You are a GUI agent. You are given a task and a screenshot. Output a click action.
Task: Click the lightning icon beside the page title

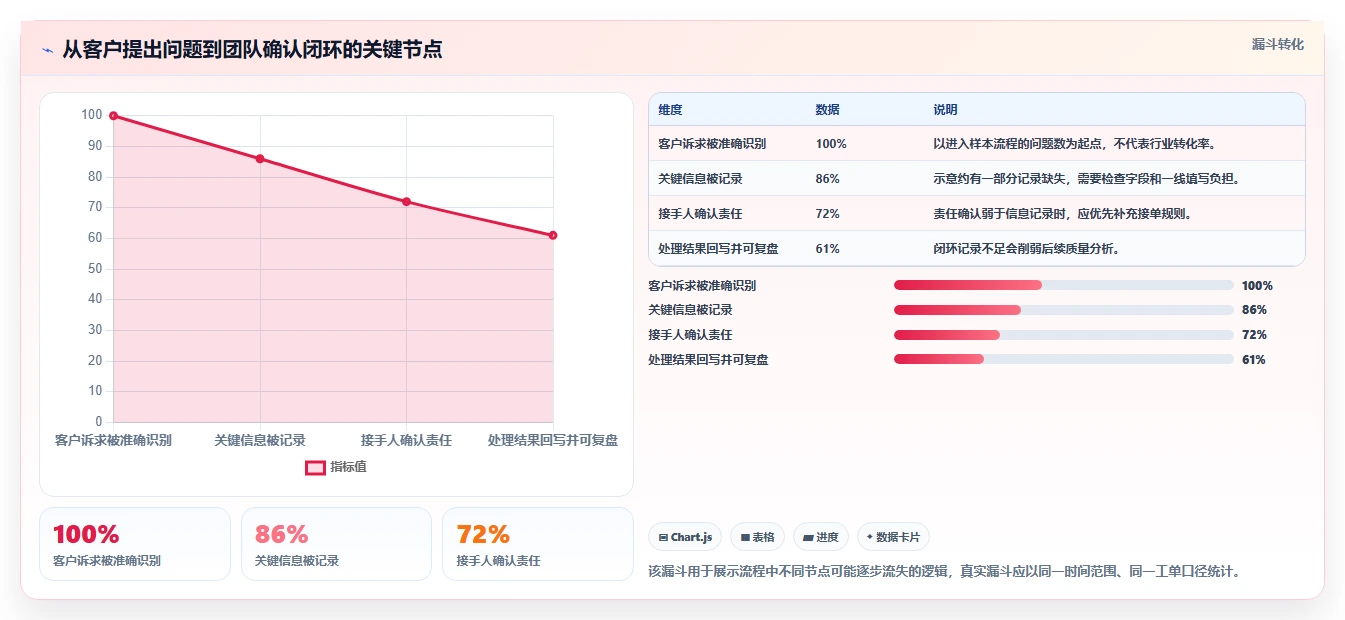(47, 50)
